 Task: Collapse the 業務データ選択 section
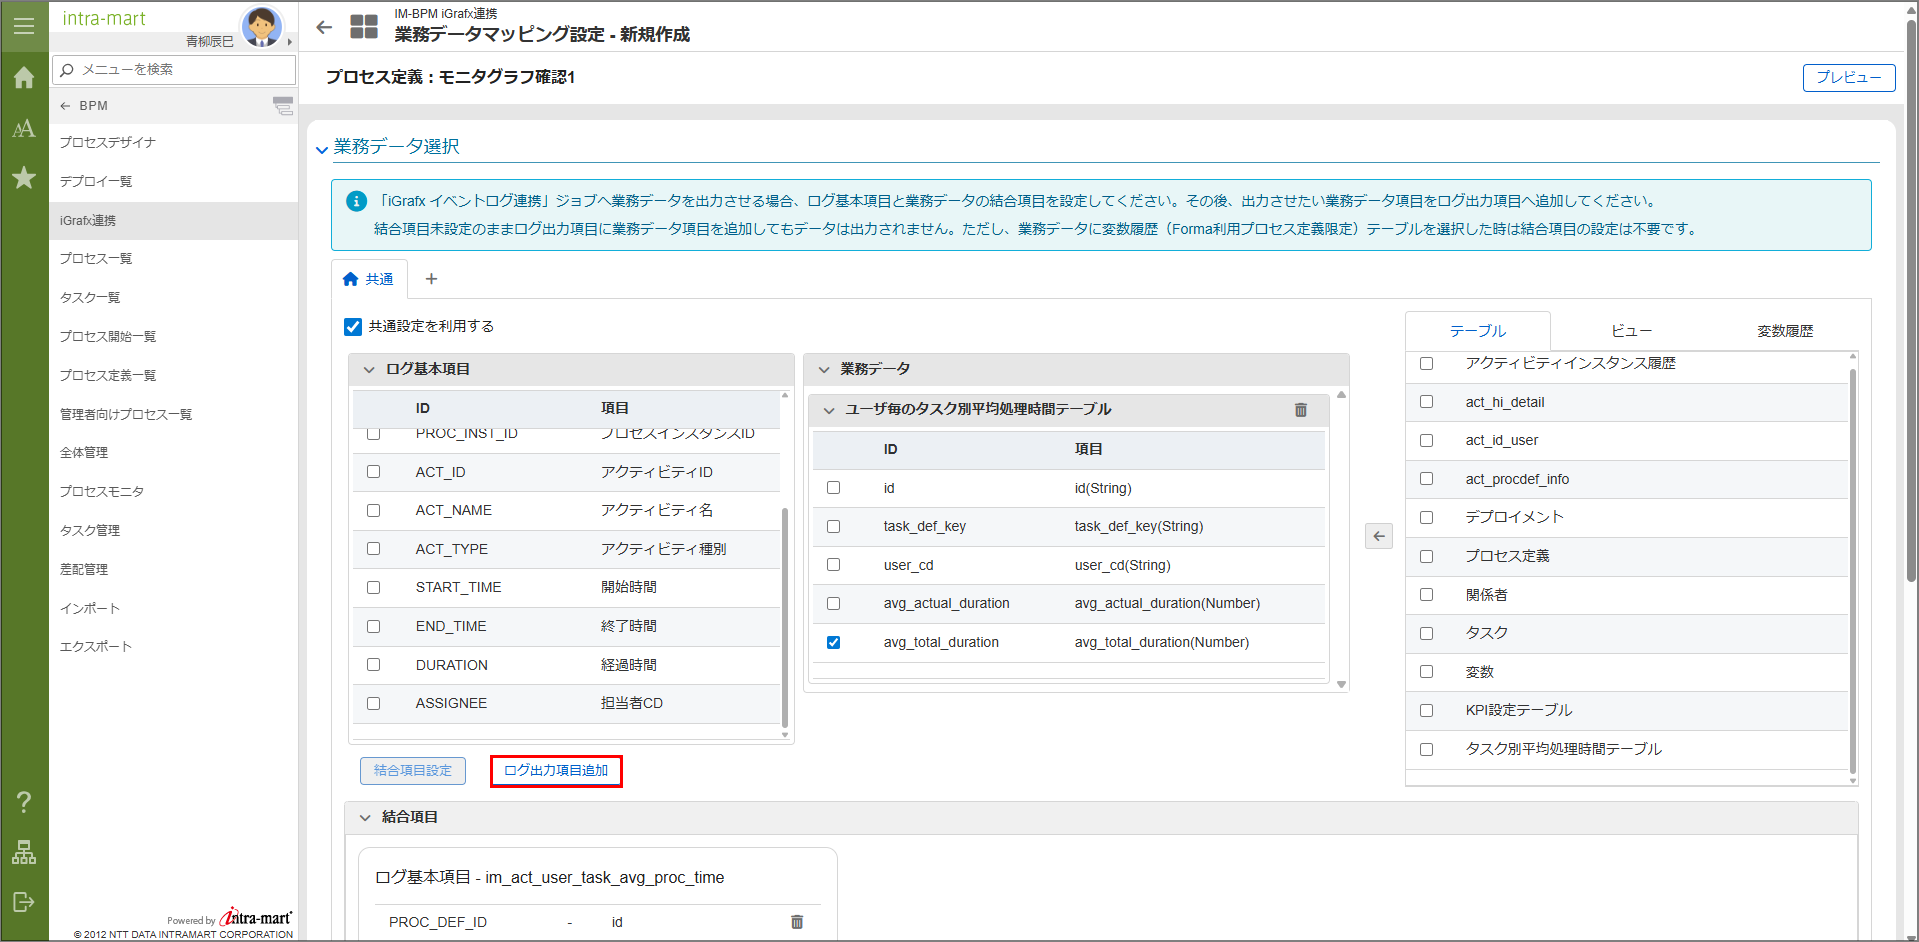(322, 149)
